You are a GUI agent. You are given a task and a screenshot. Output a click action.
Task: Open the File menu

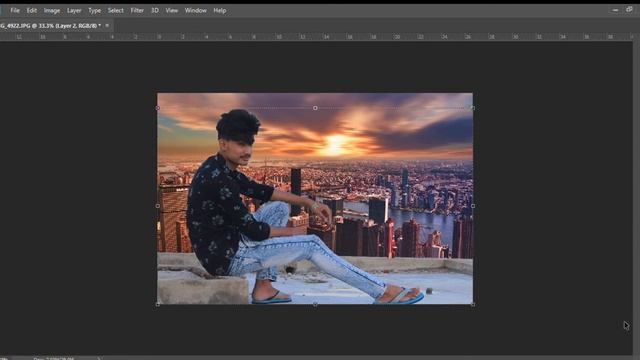point(15,11)
